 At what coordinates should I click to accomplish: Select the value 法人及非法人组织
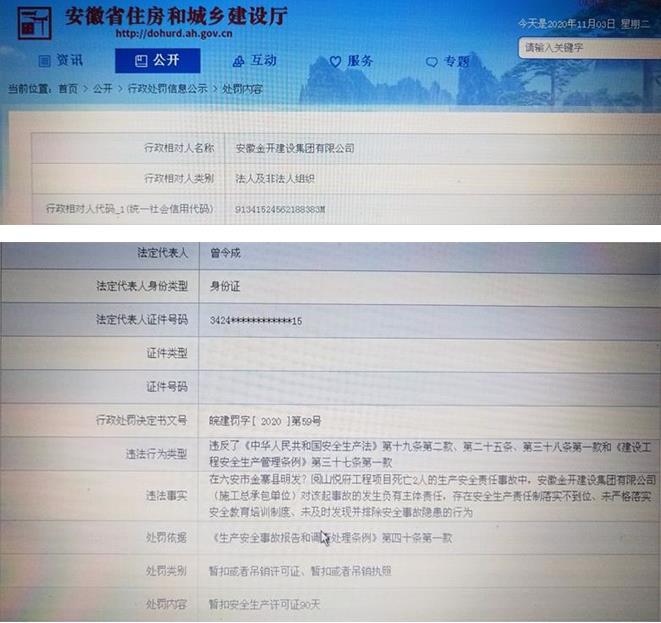275,178
